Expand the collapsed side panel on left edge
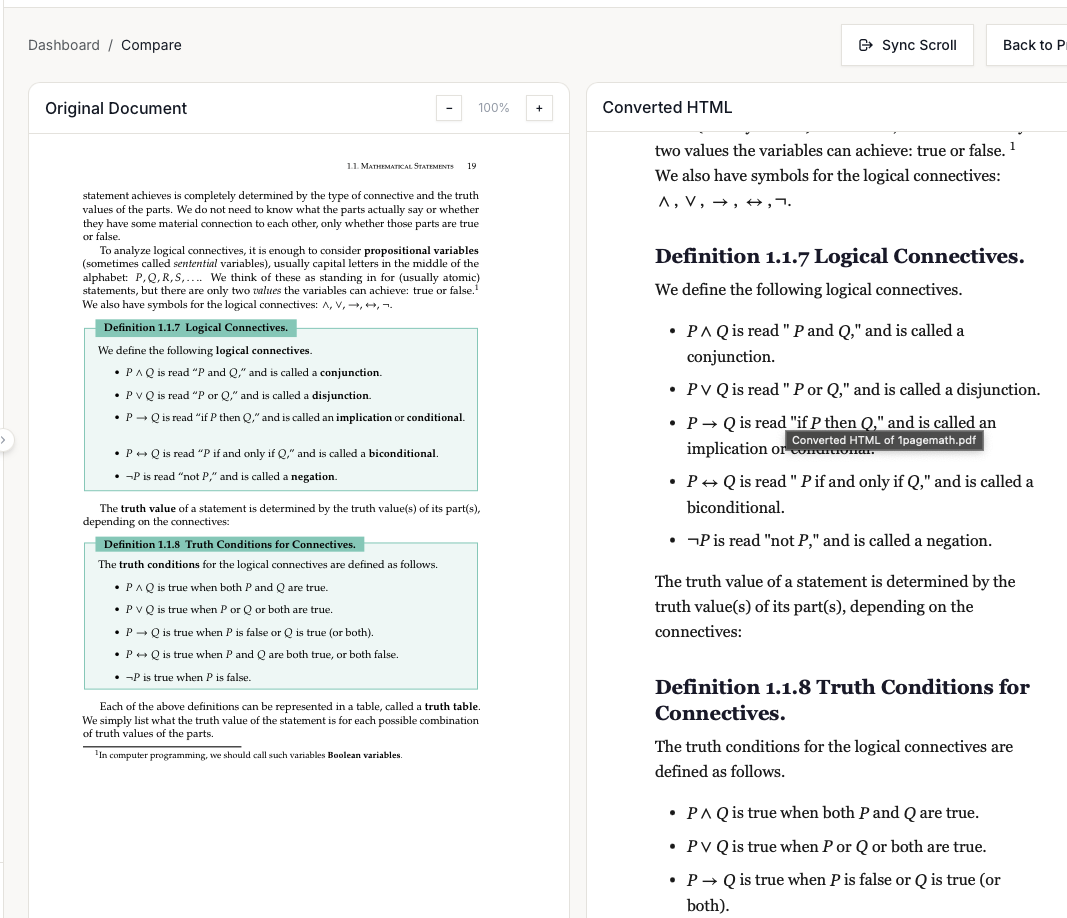This screenshot has width=1067, height=918. [x=5, y=440]
